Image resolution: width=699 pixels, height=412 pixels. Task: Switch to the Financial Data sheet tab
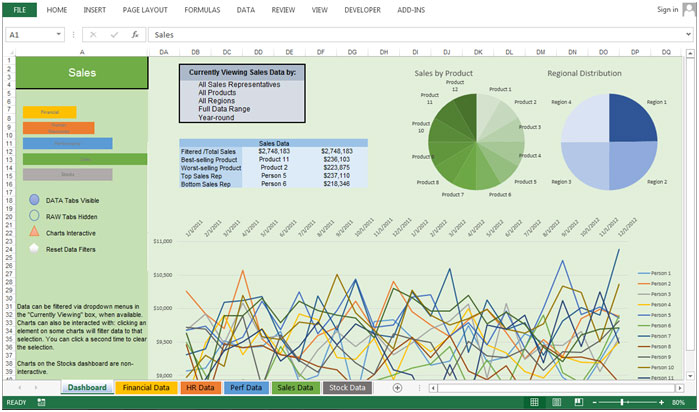click(x=146, y=387)
